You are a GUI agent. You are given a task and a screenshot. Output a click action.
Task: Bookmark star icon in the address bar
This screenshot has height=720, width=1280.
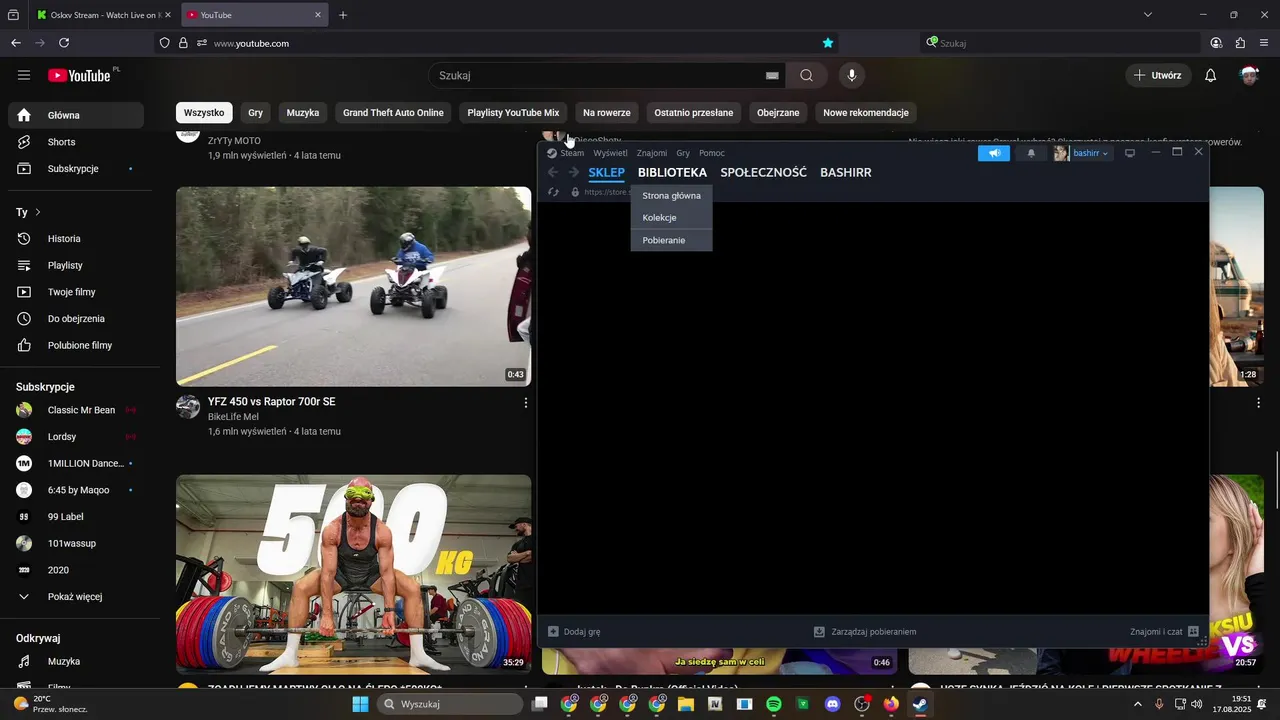828,43
